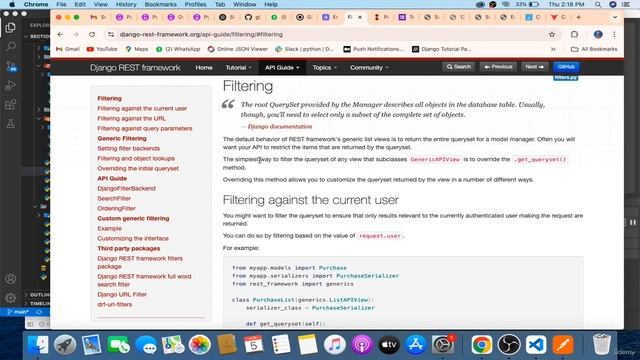Bookmark this page with star icon
The image size is (640, 360).
pyautogui.click(x=552, y=35)
